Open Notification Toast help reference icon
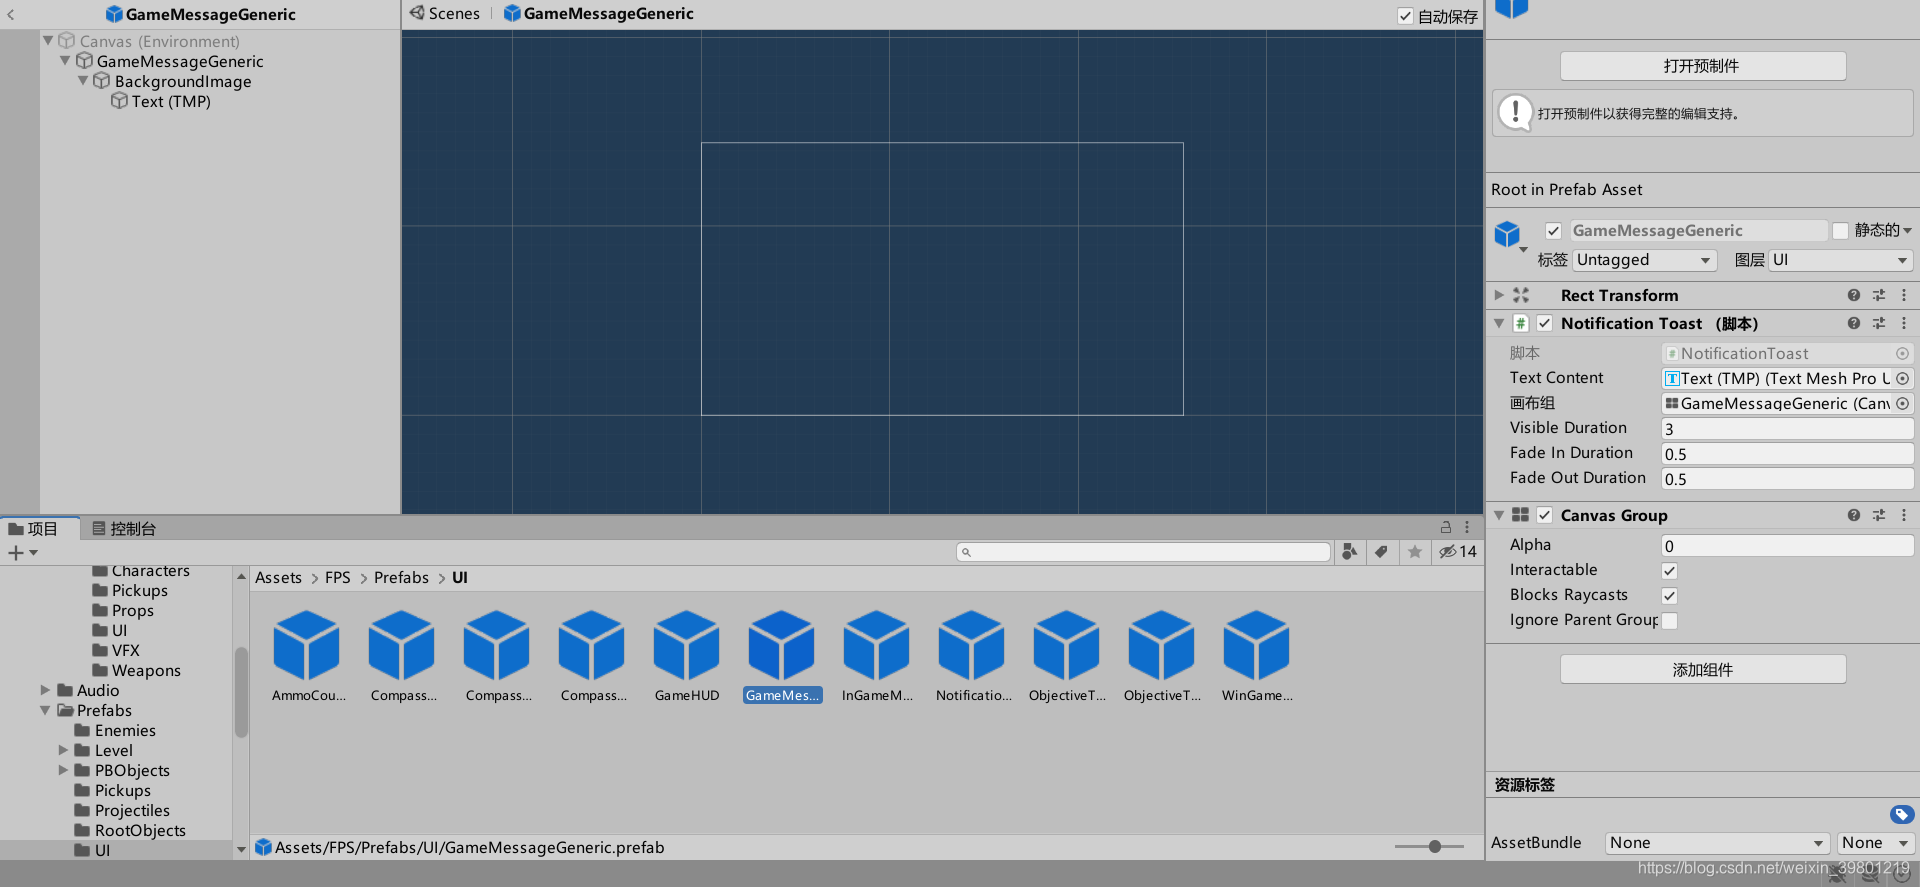Image resolution: width=1920 pixels, height=887 pixels. pos(1854,323)
